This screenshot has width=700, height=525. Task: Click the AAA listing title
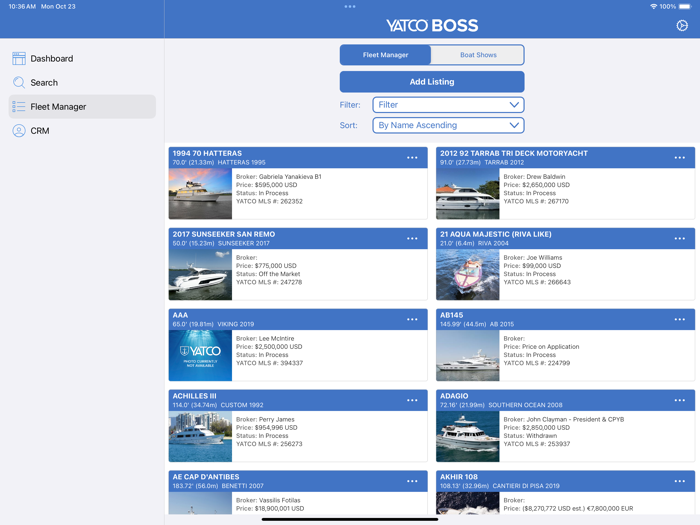tap(180, 315)
